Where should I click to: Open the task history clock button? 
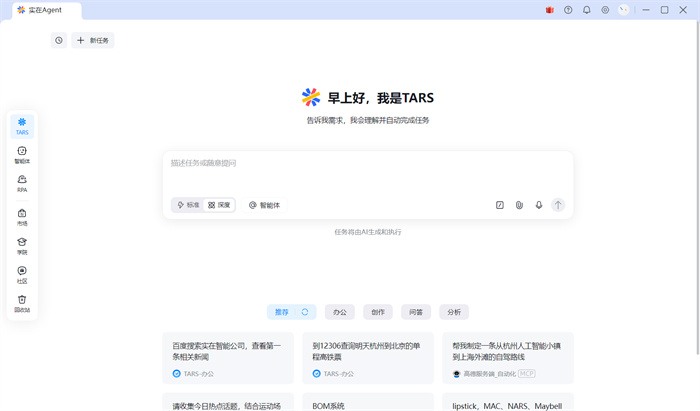click(x=59, y=40)
